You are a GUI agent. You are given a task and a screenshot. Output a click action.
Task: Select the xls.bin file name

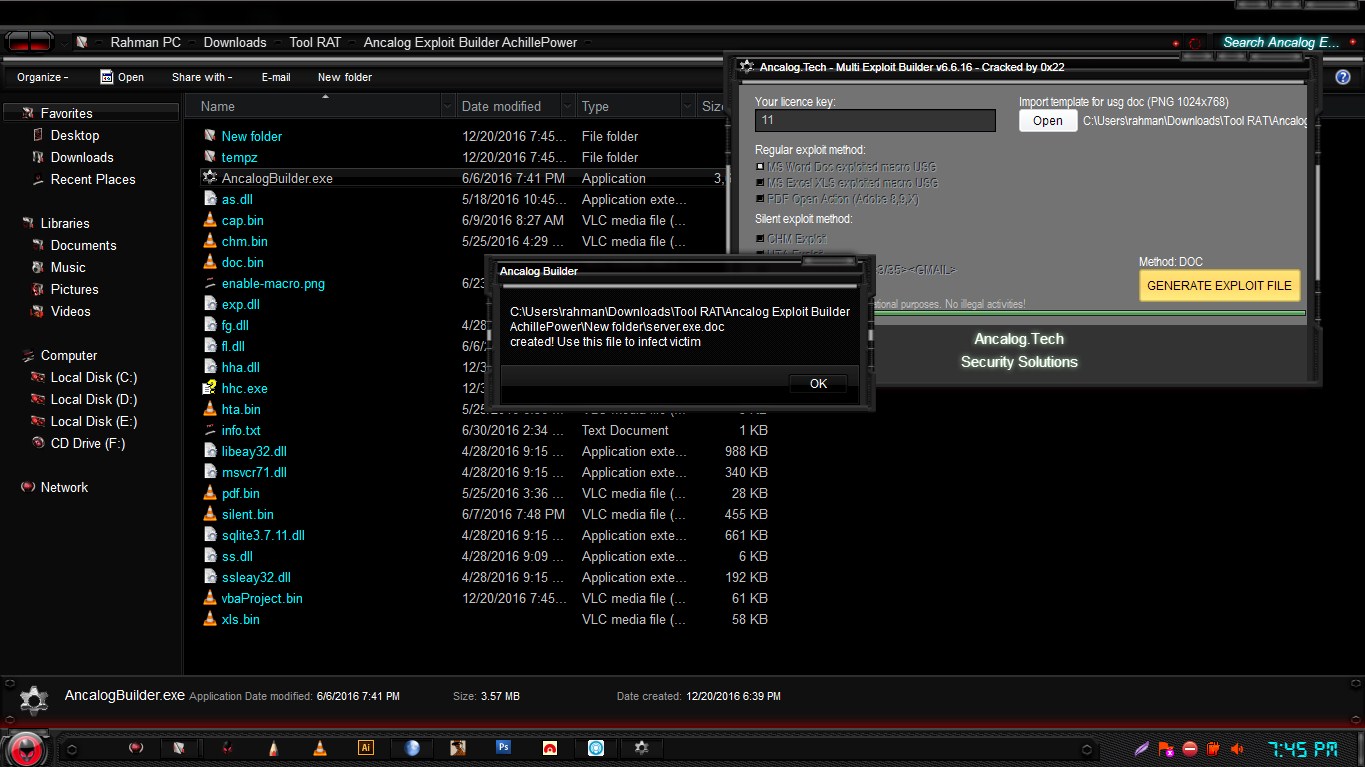(x=241, y=619)
